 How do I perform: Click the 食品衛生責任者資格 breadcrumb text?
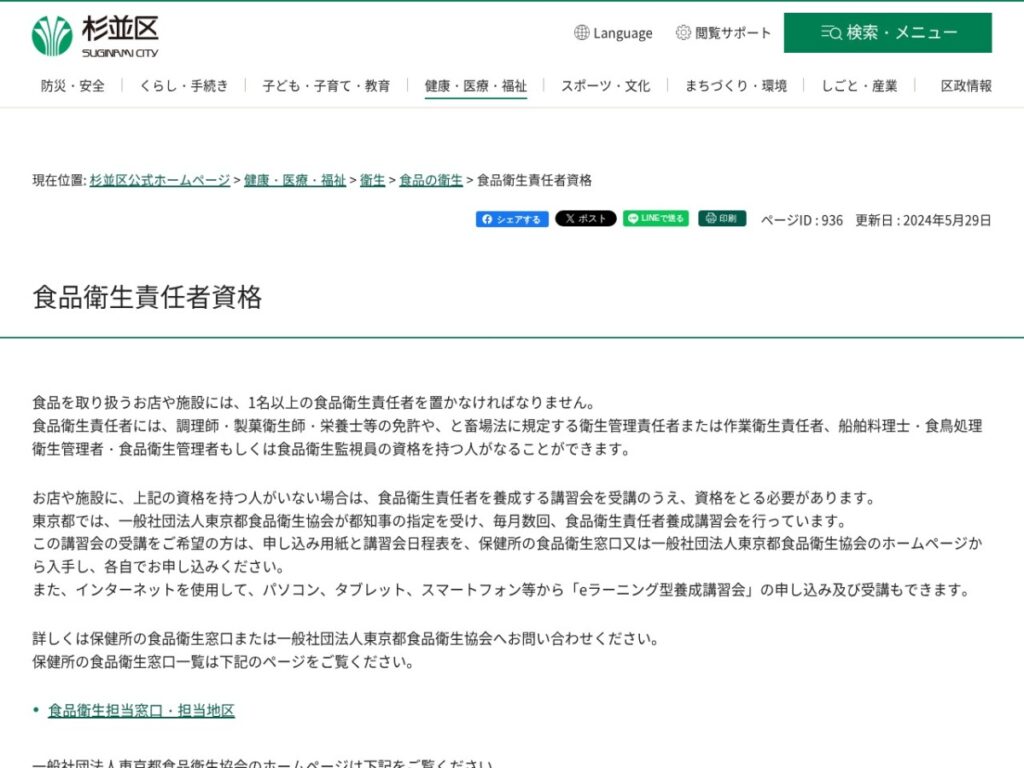tap(534, 180)
